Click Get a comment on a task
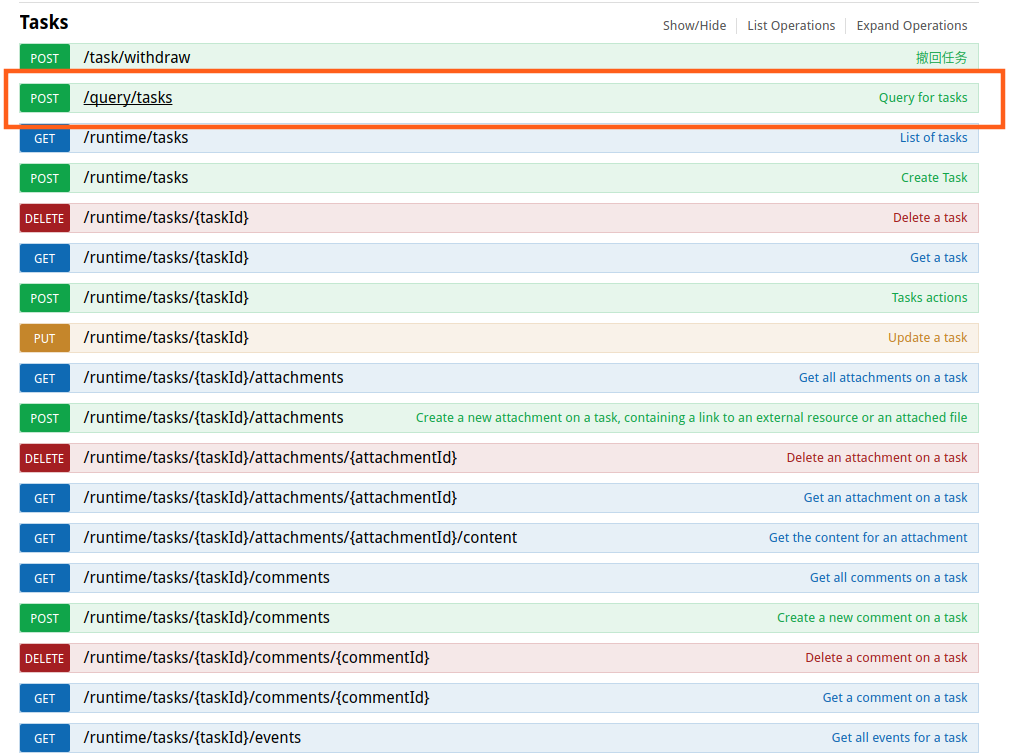This screenshot has height=755, width=1019. (895, 698)
